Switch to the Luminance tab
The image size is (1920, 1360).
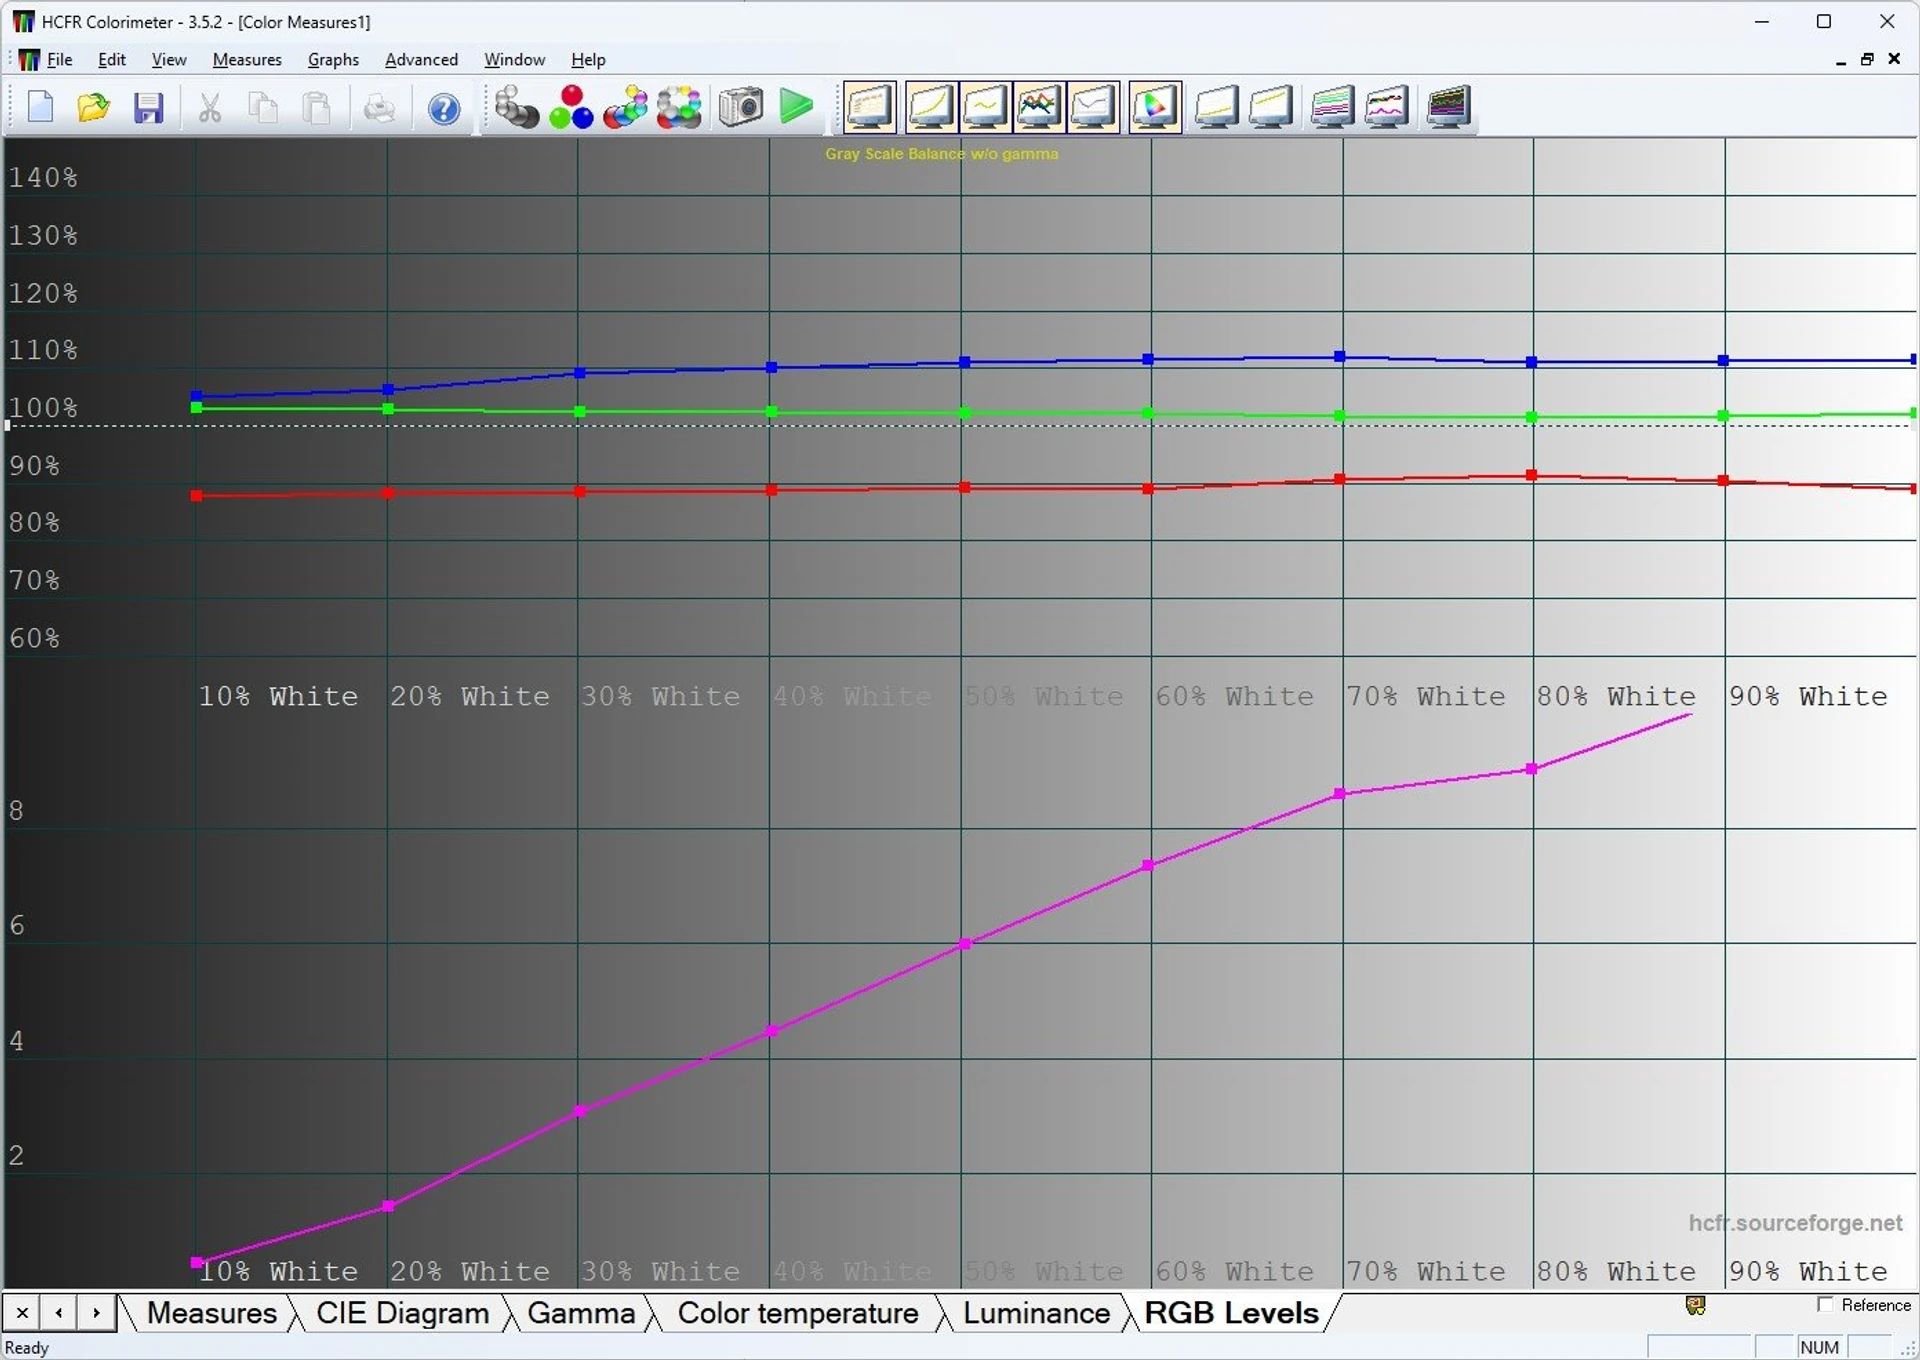1036,1313
